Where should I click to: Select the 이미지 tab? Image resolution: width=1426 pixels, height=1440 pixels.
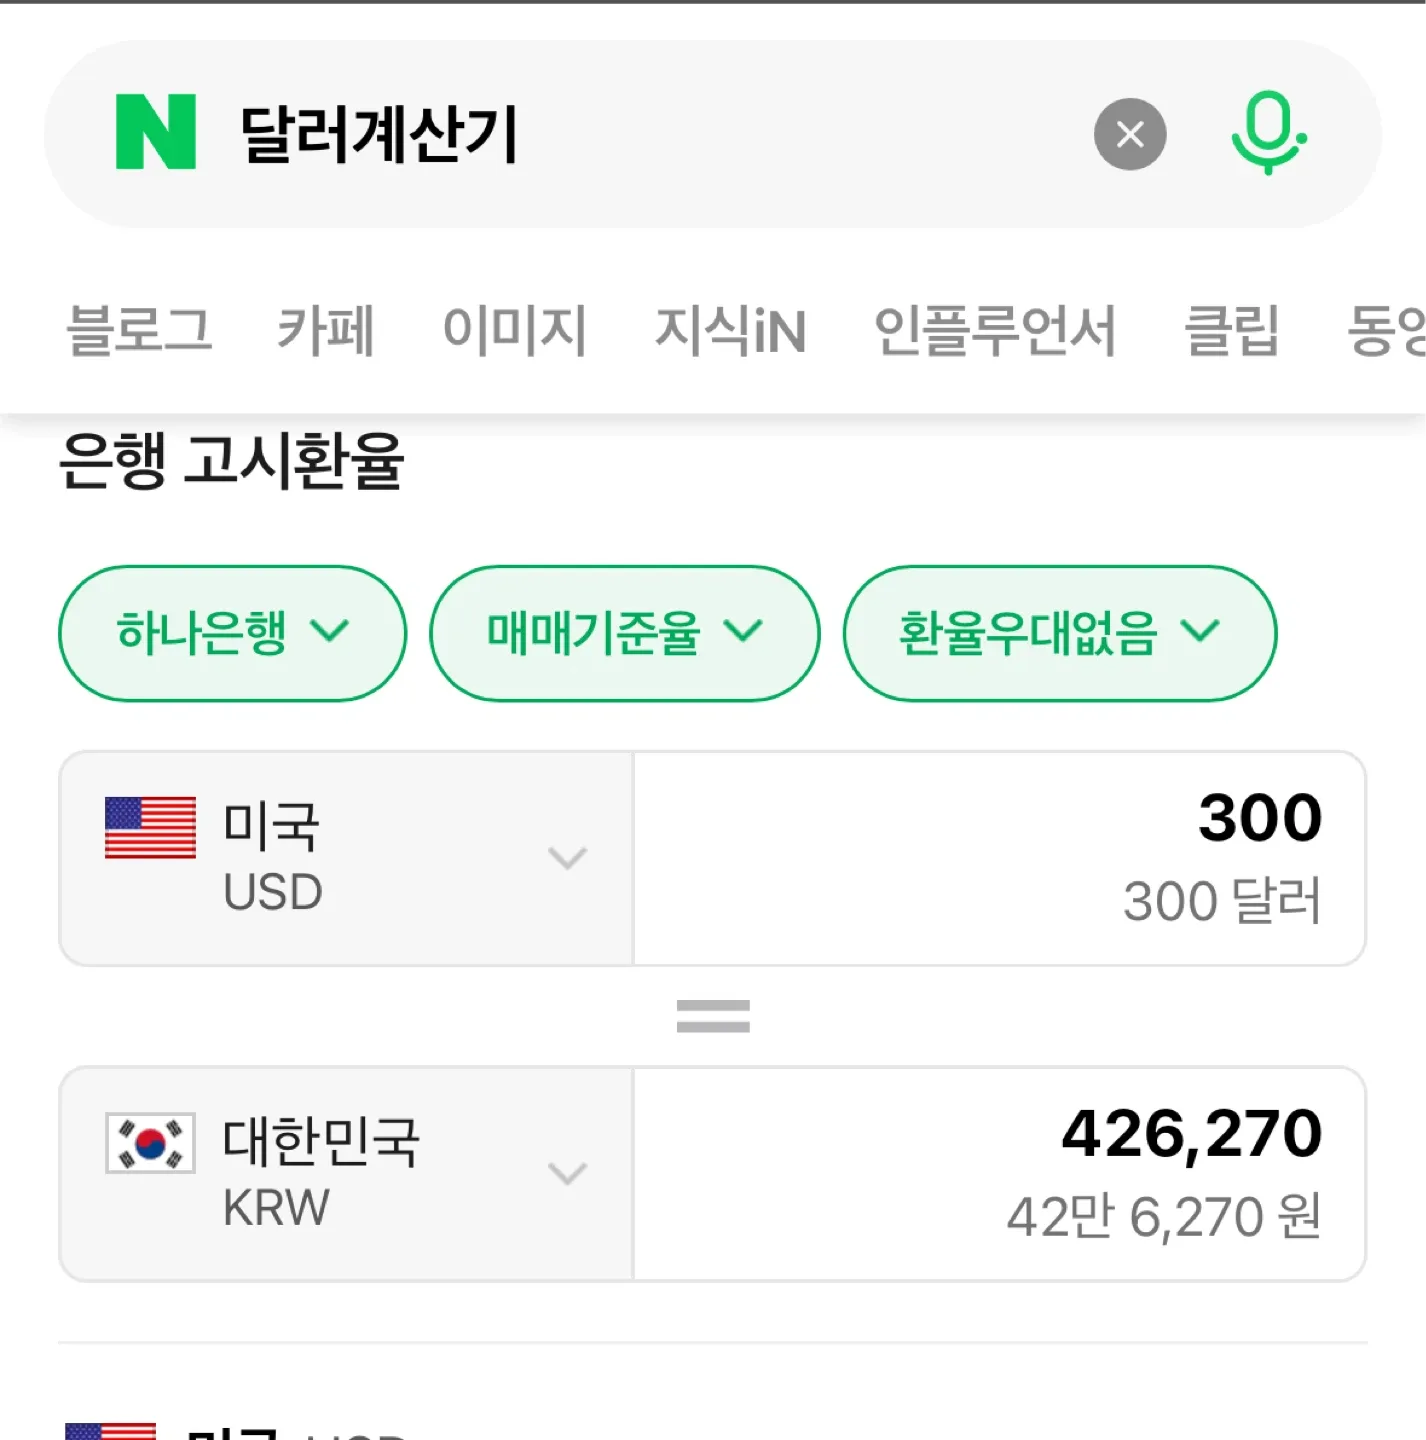point(514,330)
